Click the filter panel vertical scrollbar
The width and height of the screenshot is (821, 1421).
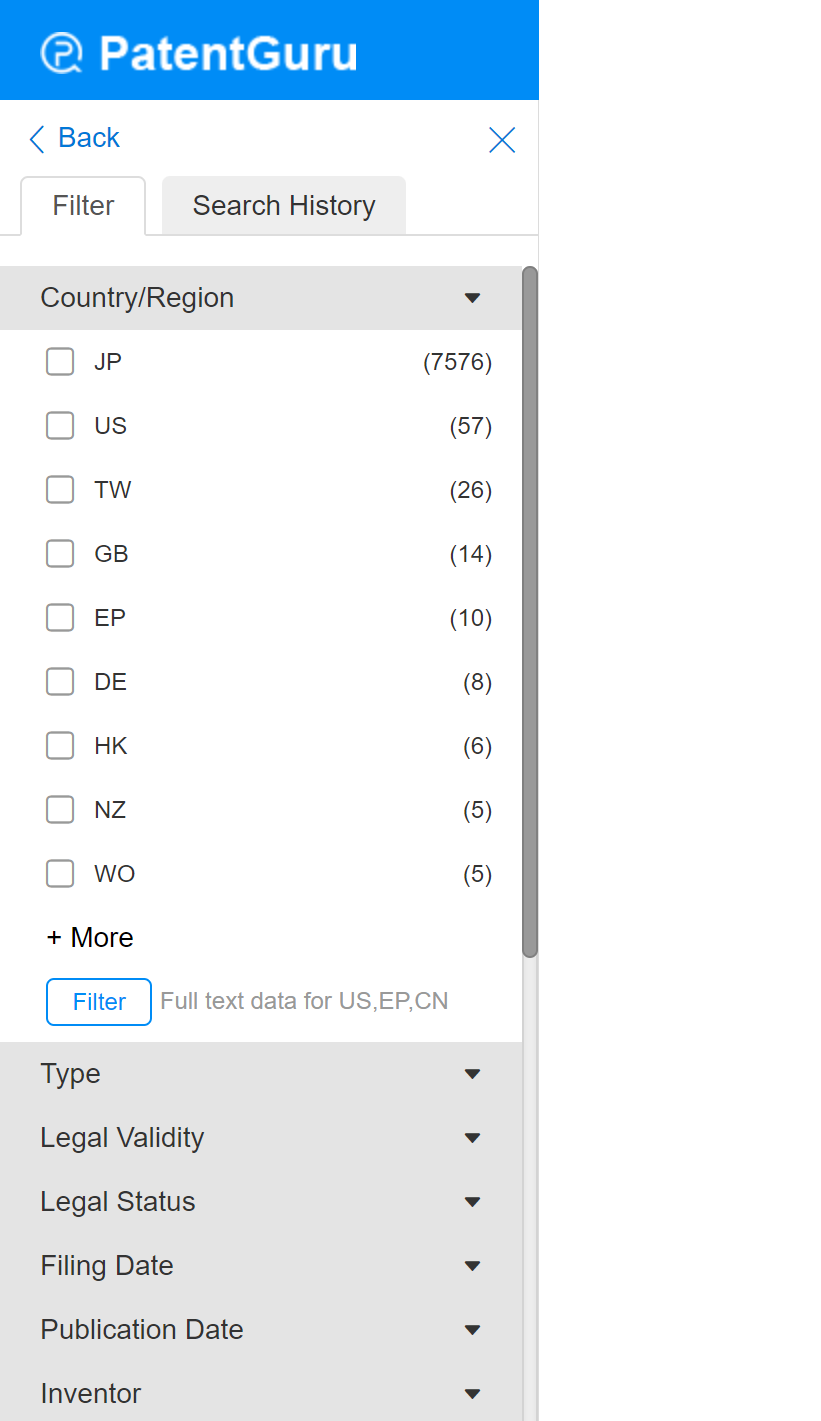click(x=530, y=610)
